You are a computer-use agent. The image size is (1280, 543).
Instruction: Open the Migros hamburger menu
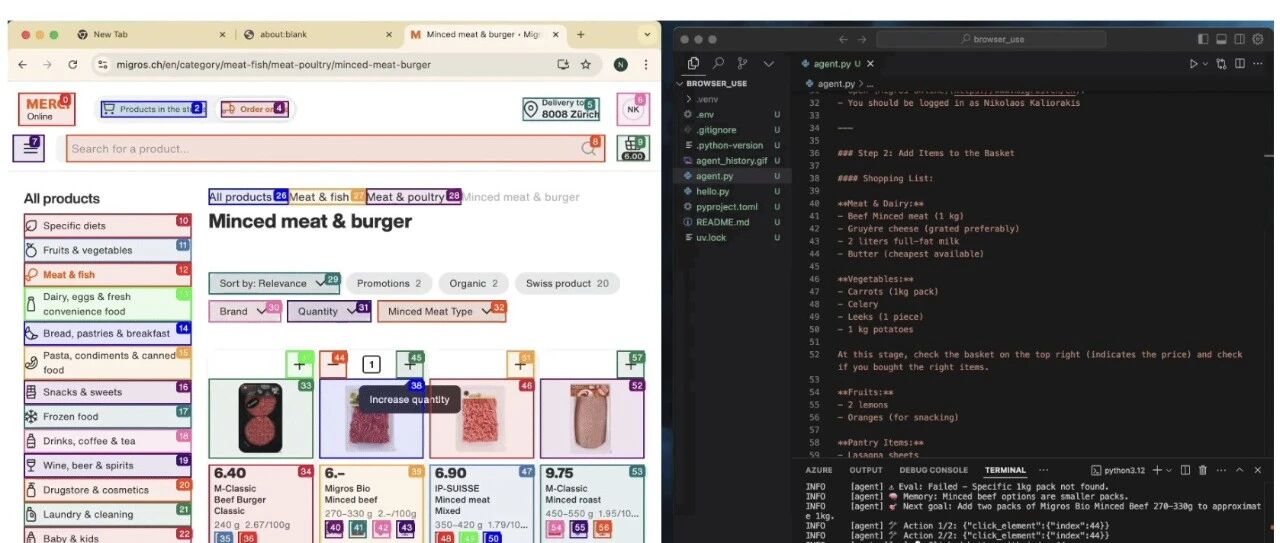(x=28, y=148)
